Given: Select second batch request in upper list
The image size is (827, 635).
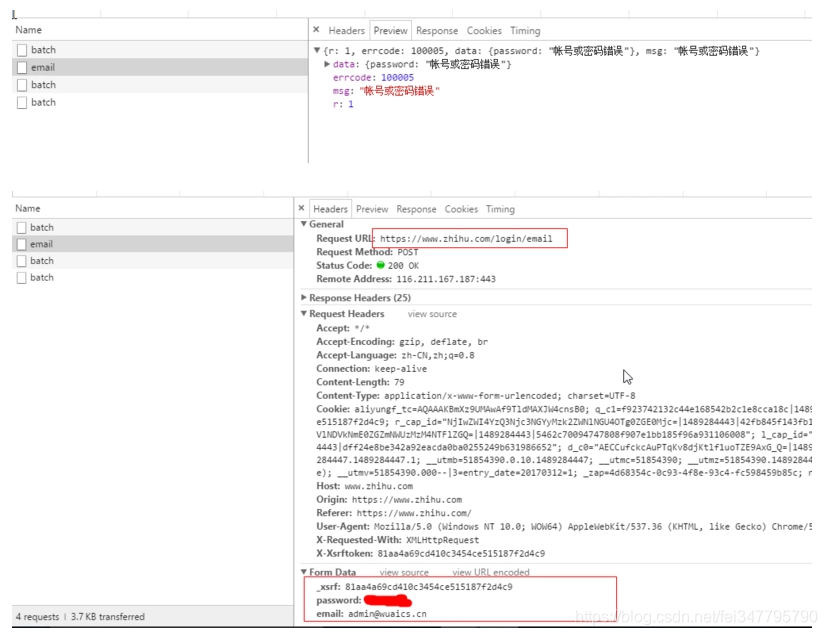Looking at the screenshot, I should pos(160,84).
